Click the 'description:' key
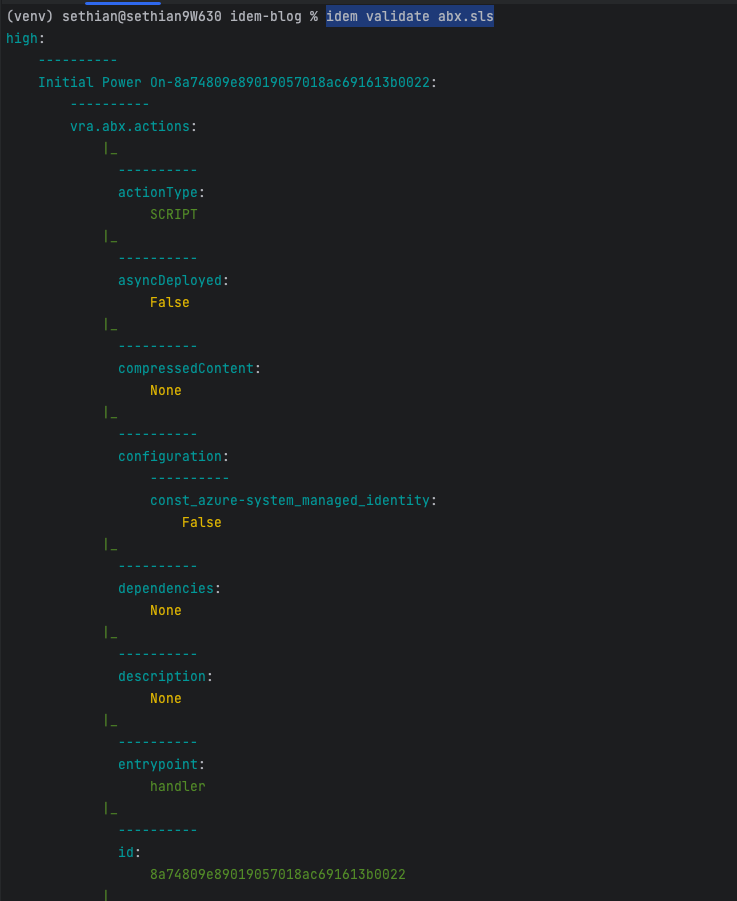The image size is (737, 901). click(165, 676)
